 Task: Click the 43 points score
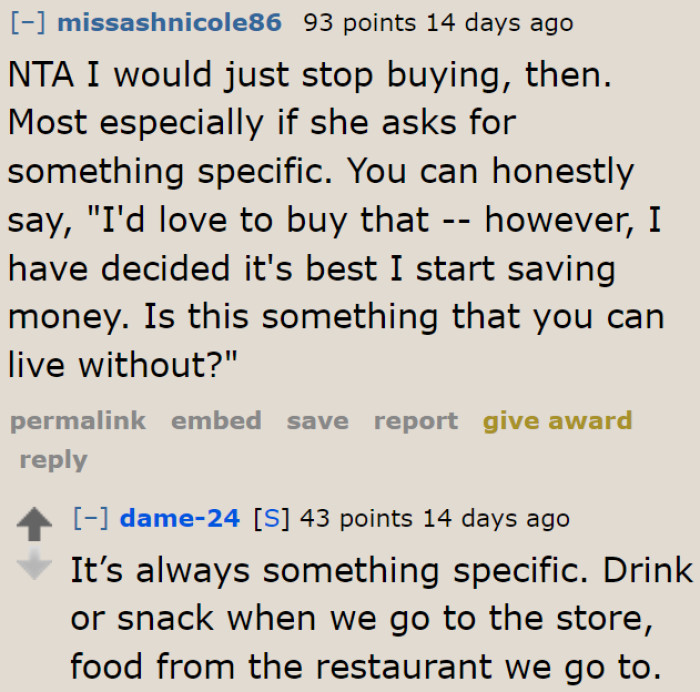[x=355, y=518]
